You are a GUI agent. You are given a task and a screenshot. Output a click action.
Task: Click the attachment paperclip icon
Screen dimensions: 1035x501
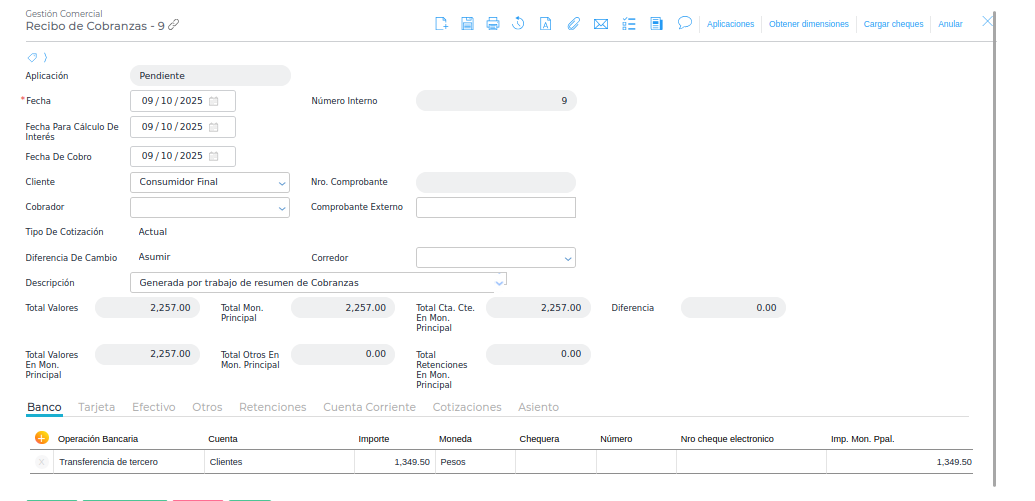tap(573, 23)
